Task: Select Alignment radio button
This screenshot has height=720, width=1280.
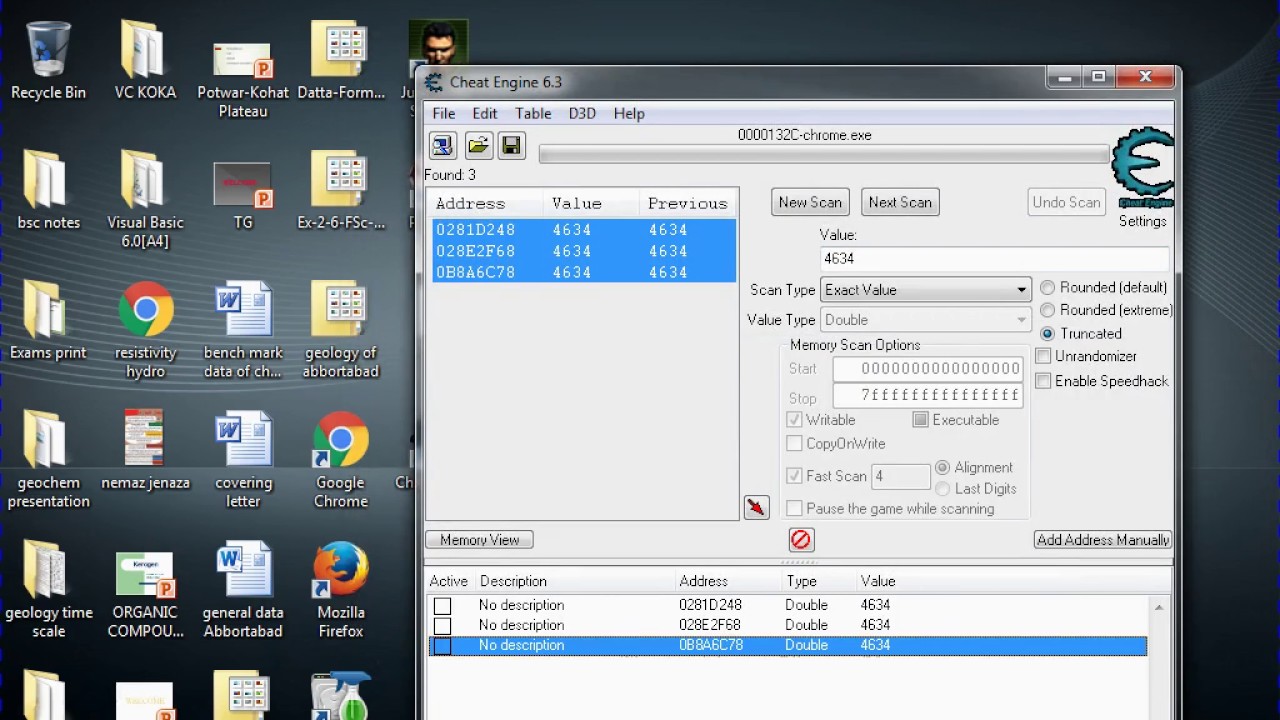Action: pos(942,468)
